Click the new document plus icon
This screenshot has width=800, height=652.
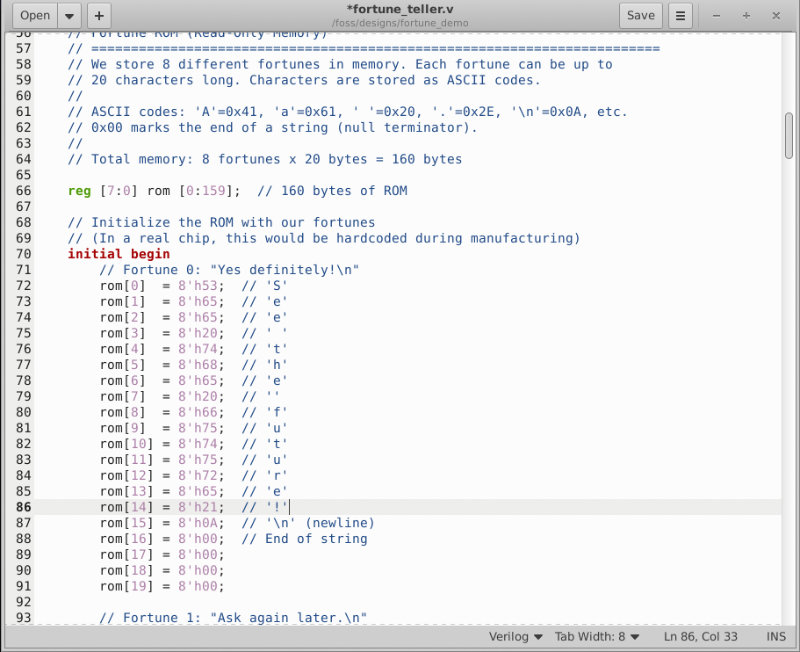[x=98, y=15]
